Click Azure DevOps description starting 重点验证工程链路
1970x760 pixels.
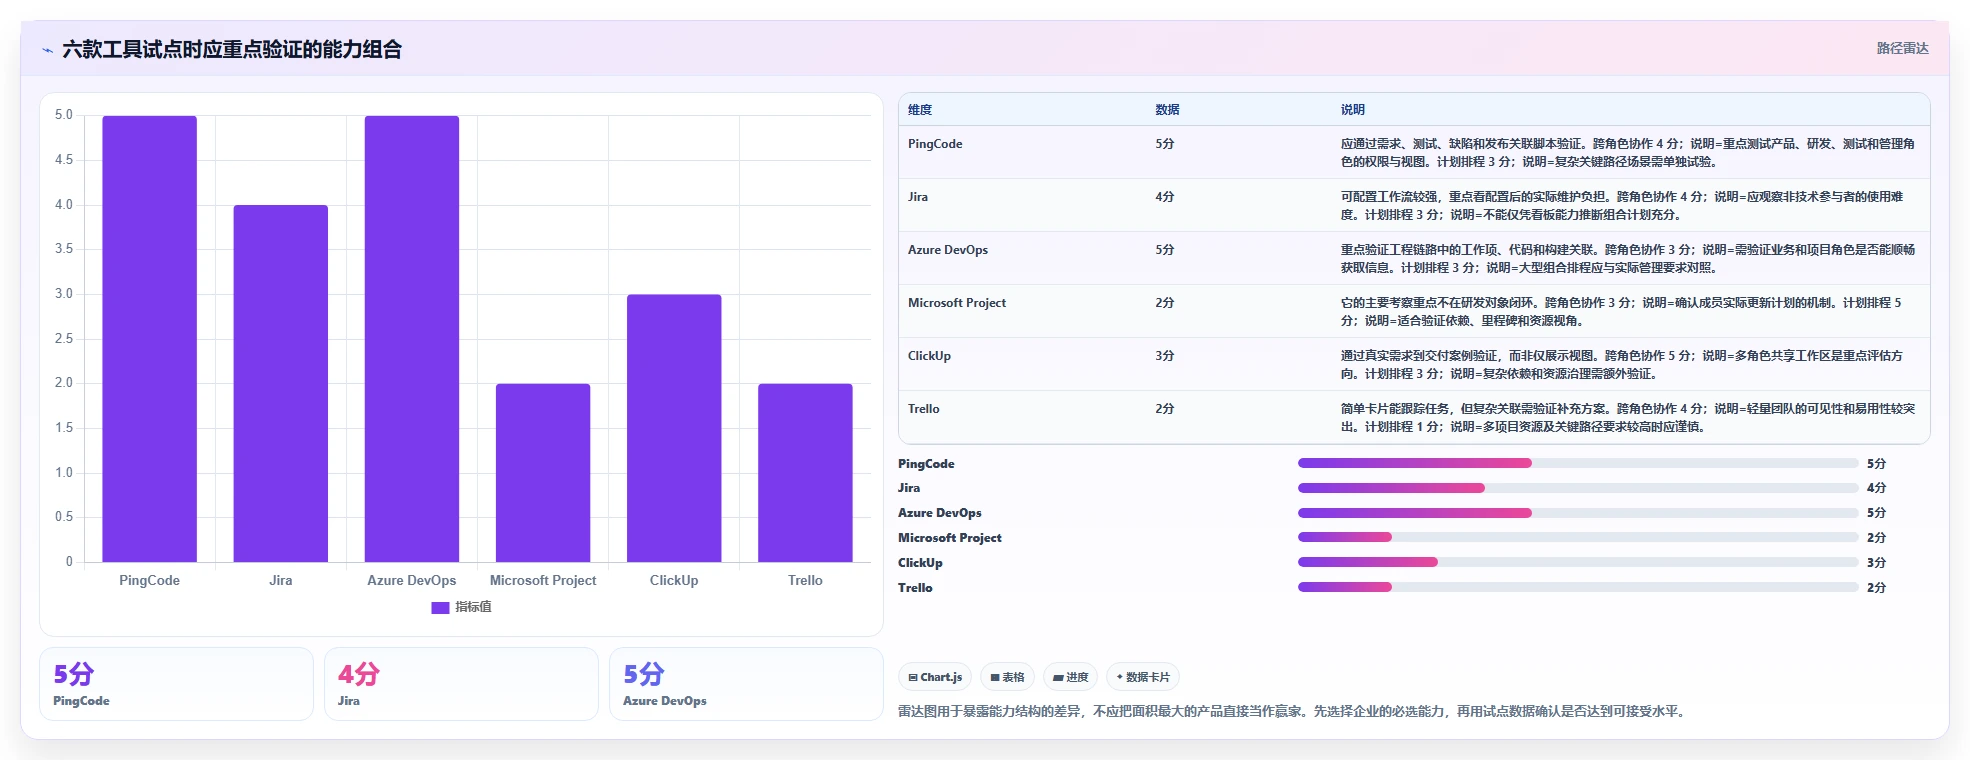(1628, 259)
